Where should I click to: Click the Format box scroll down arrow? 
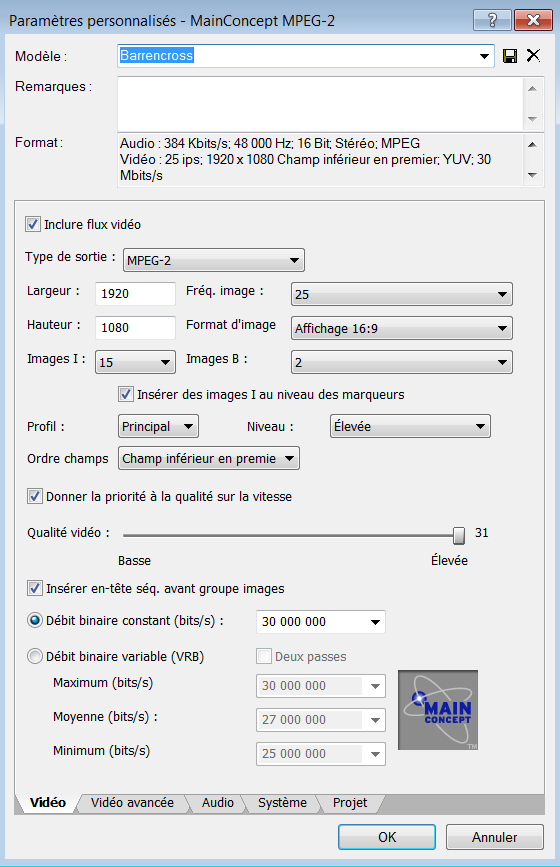(x=532, y=175)
